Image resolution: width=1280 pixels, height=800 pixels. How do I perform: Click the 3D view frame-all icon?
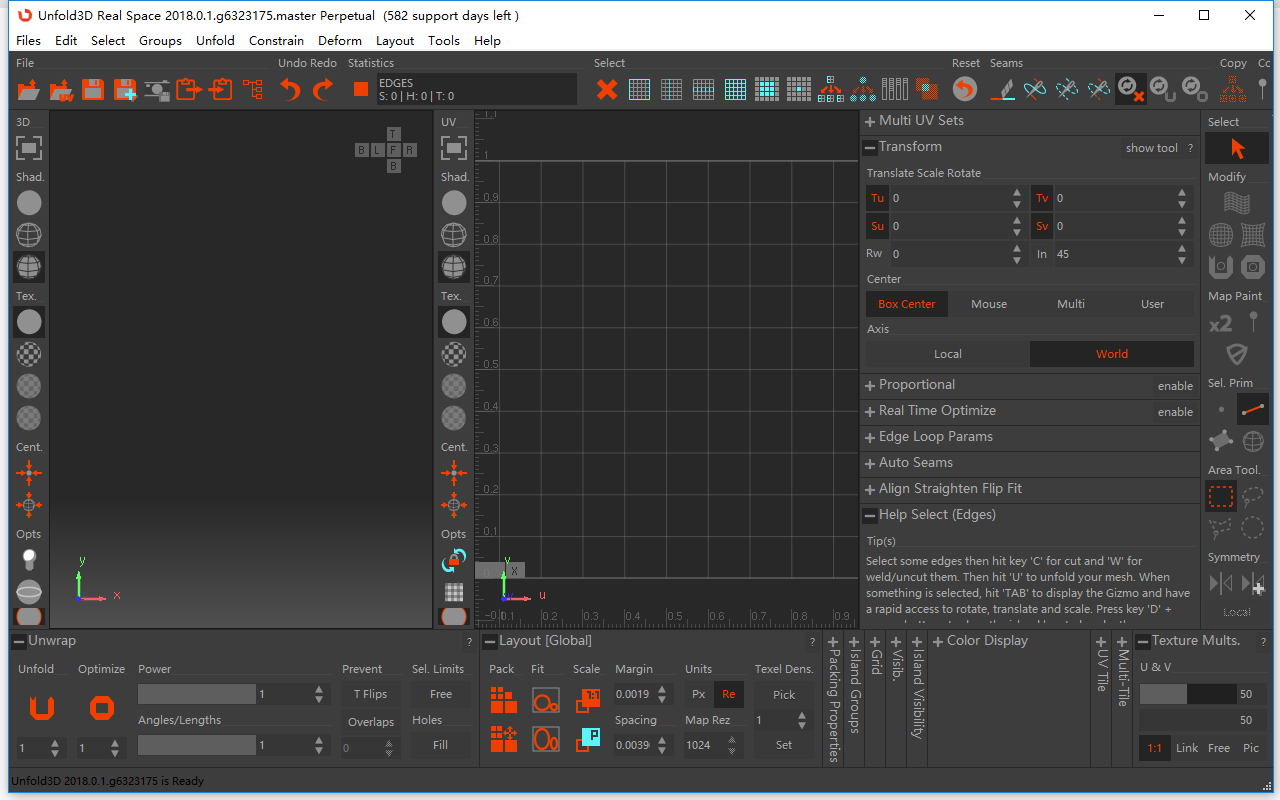[29, 148]
